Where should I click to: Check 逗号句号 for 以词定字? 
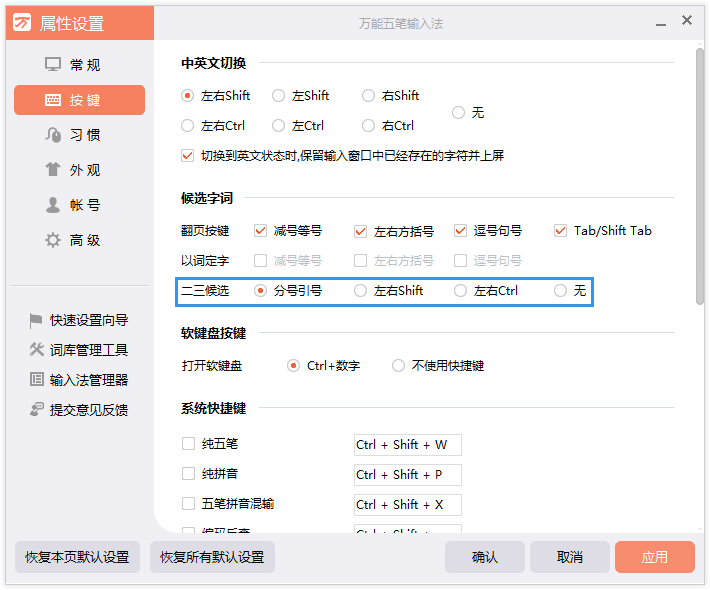461,260
